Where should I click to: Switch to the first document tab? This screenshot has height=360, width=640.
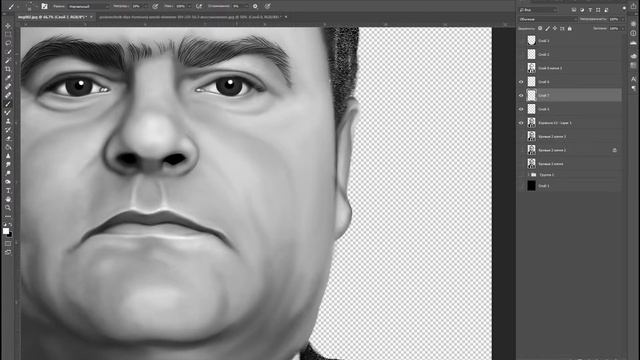pos(52,17)
